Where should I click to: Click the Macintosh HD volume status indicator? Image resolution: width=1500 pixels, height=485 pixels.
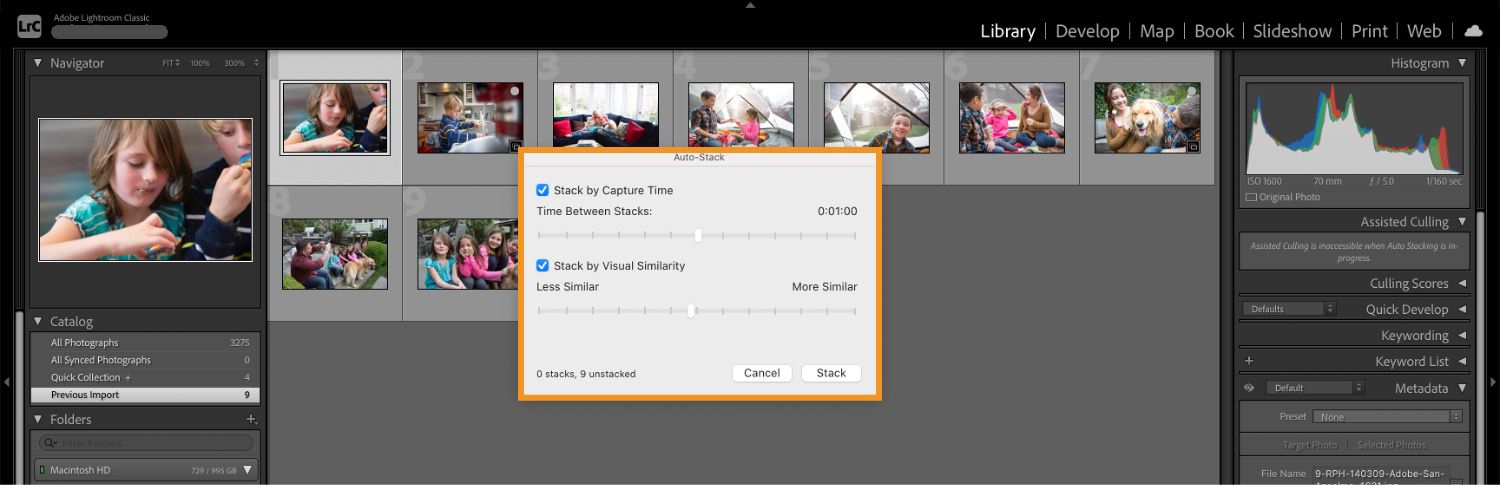pyautogui.click(x=40, y=470)
